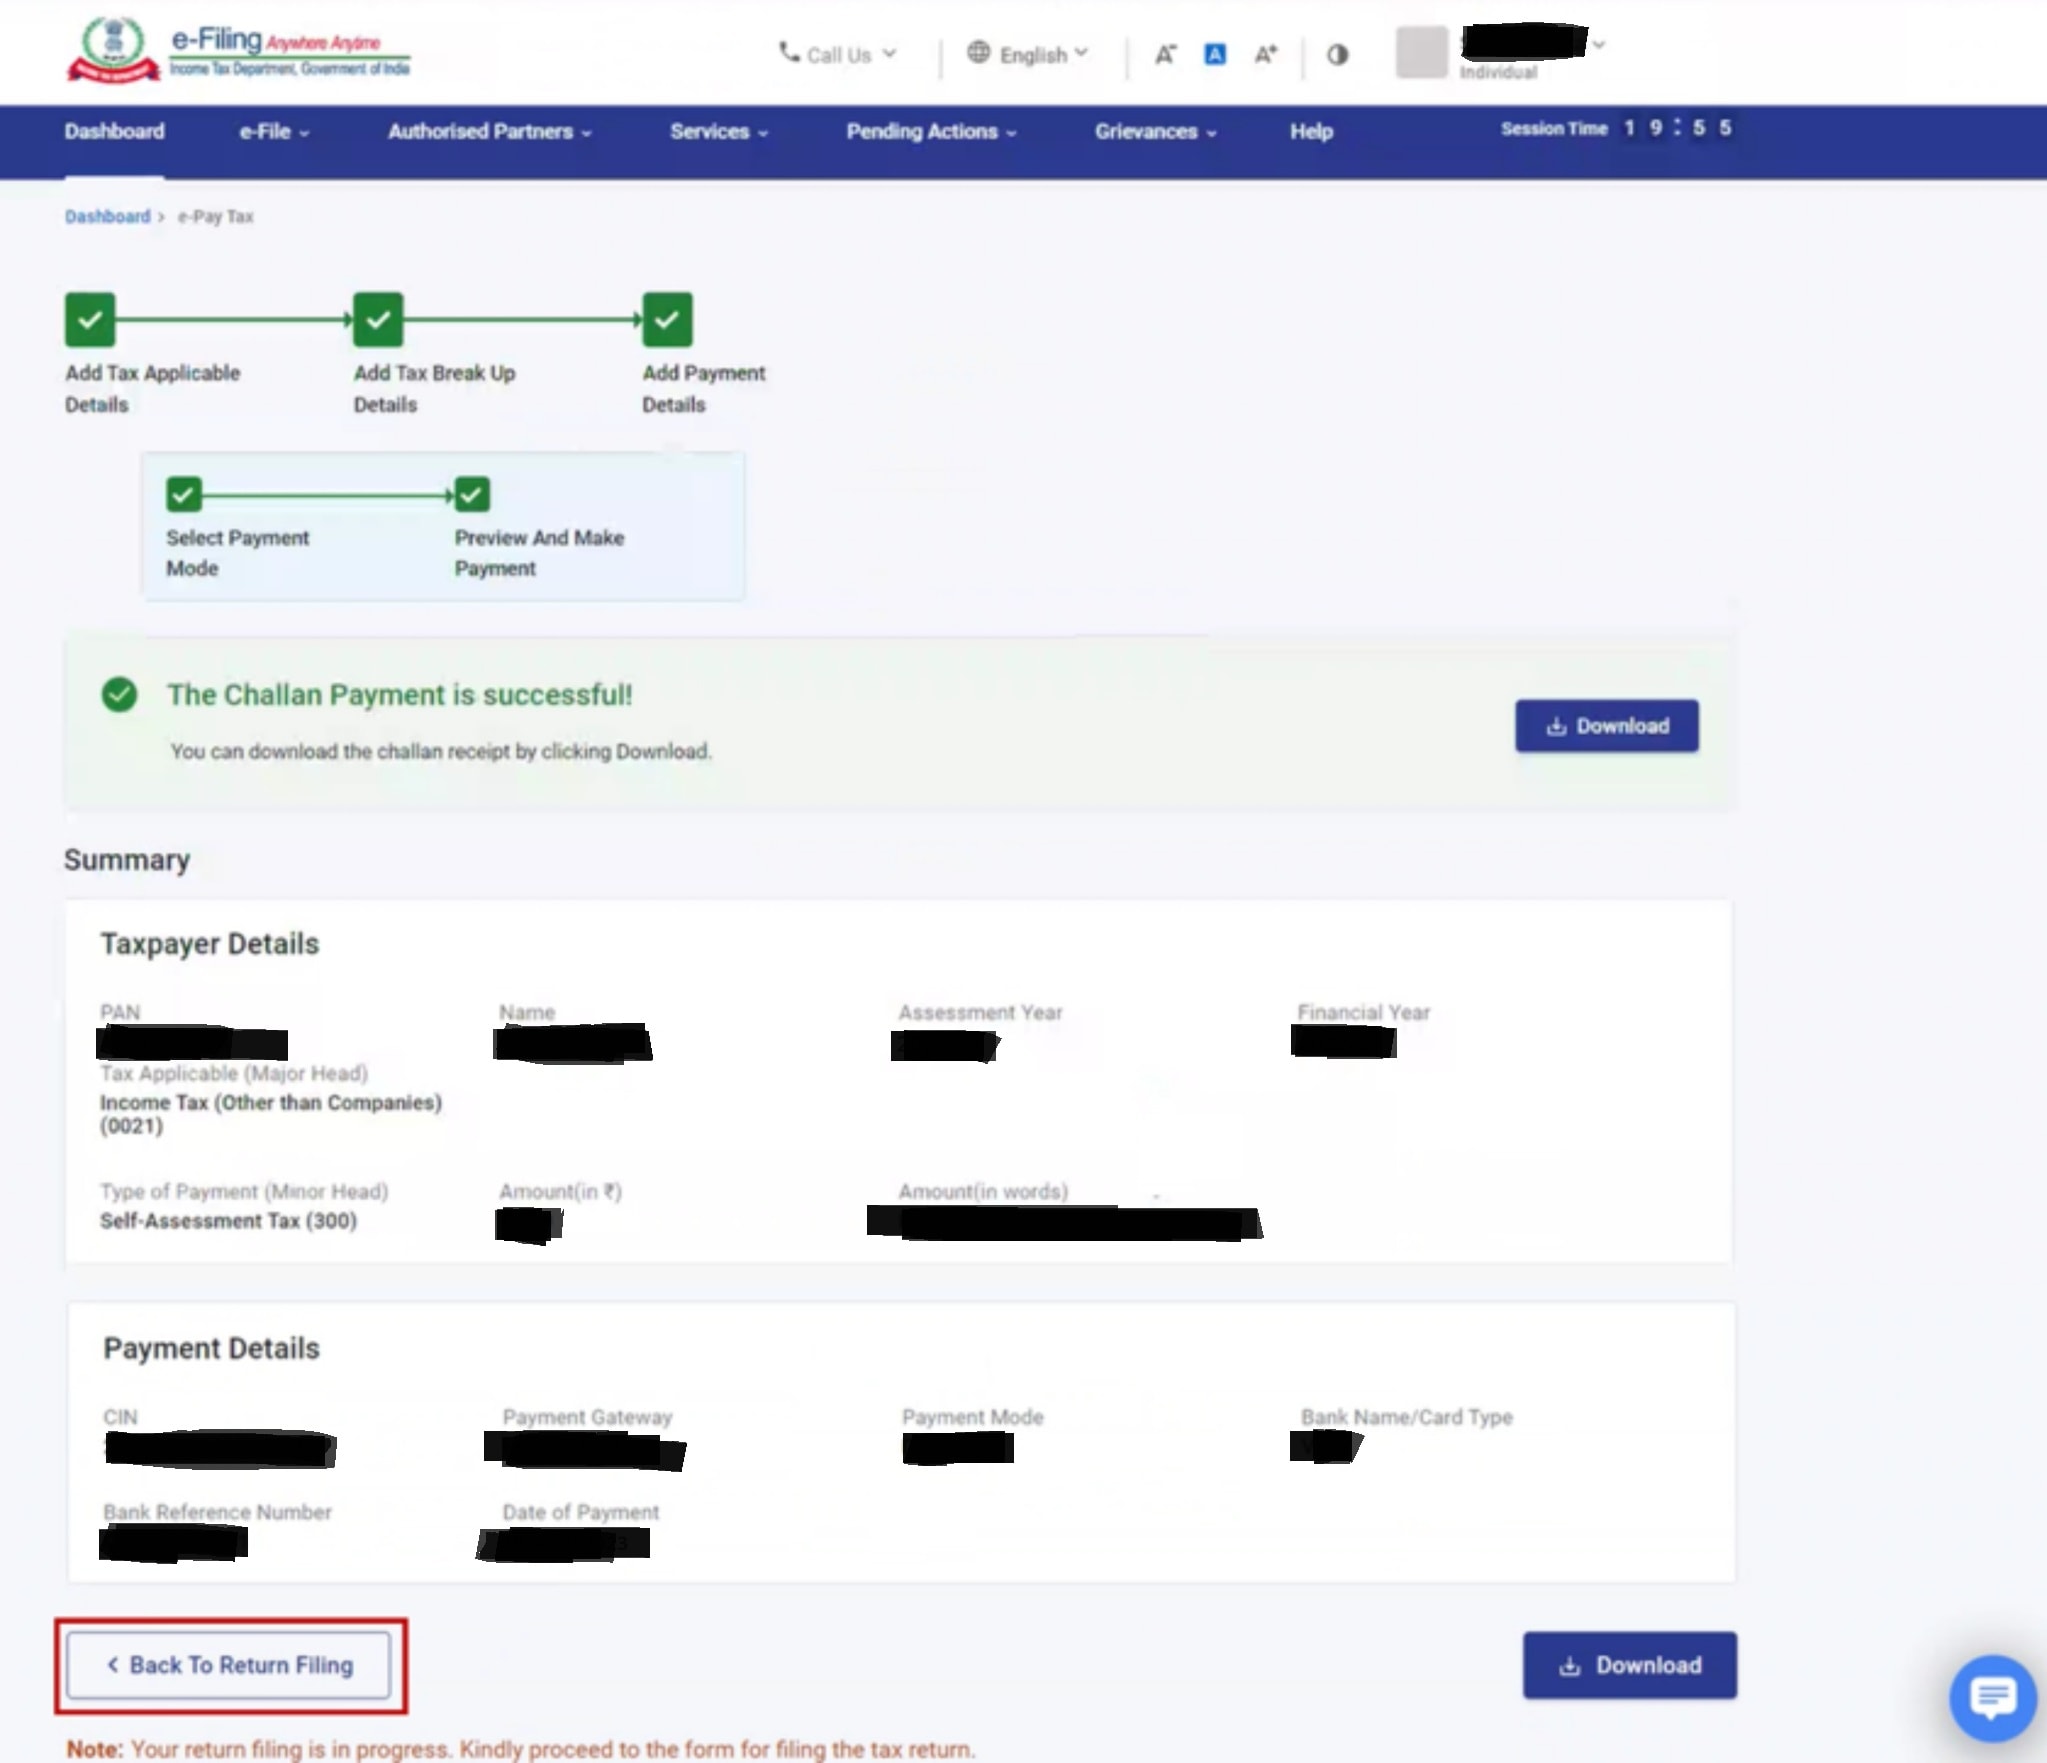Expand the e-File menu dropdown

tap(273, 132)
